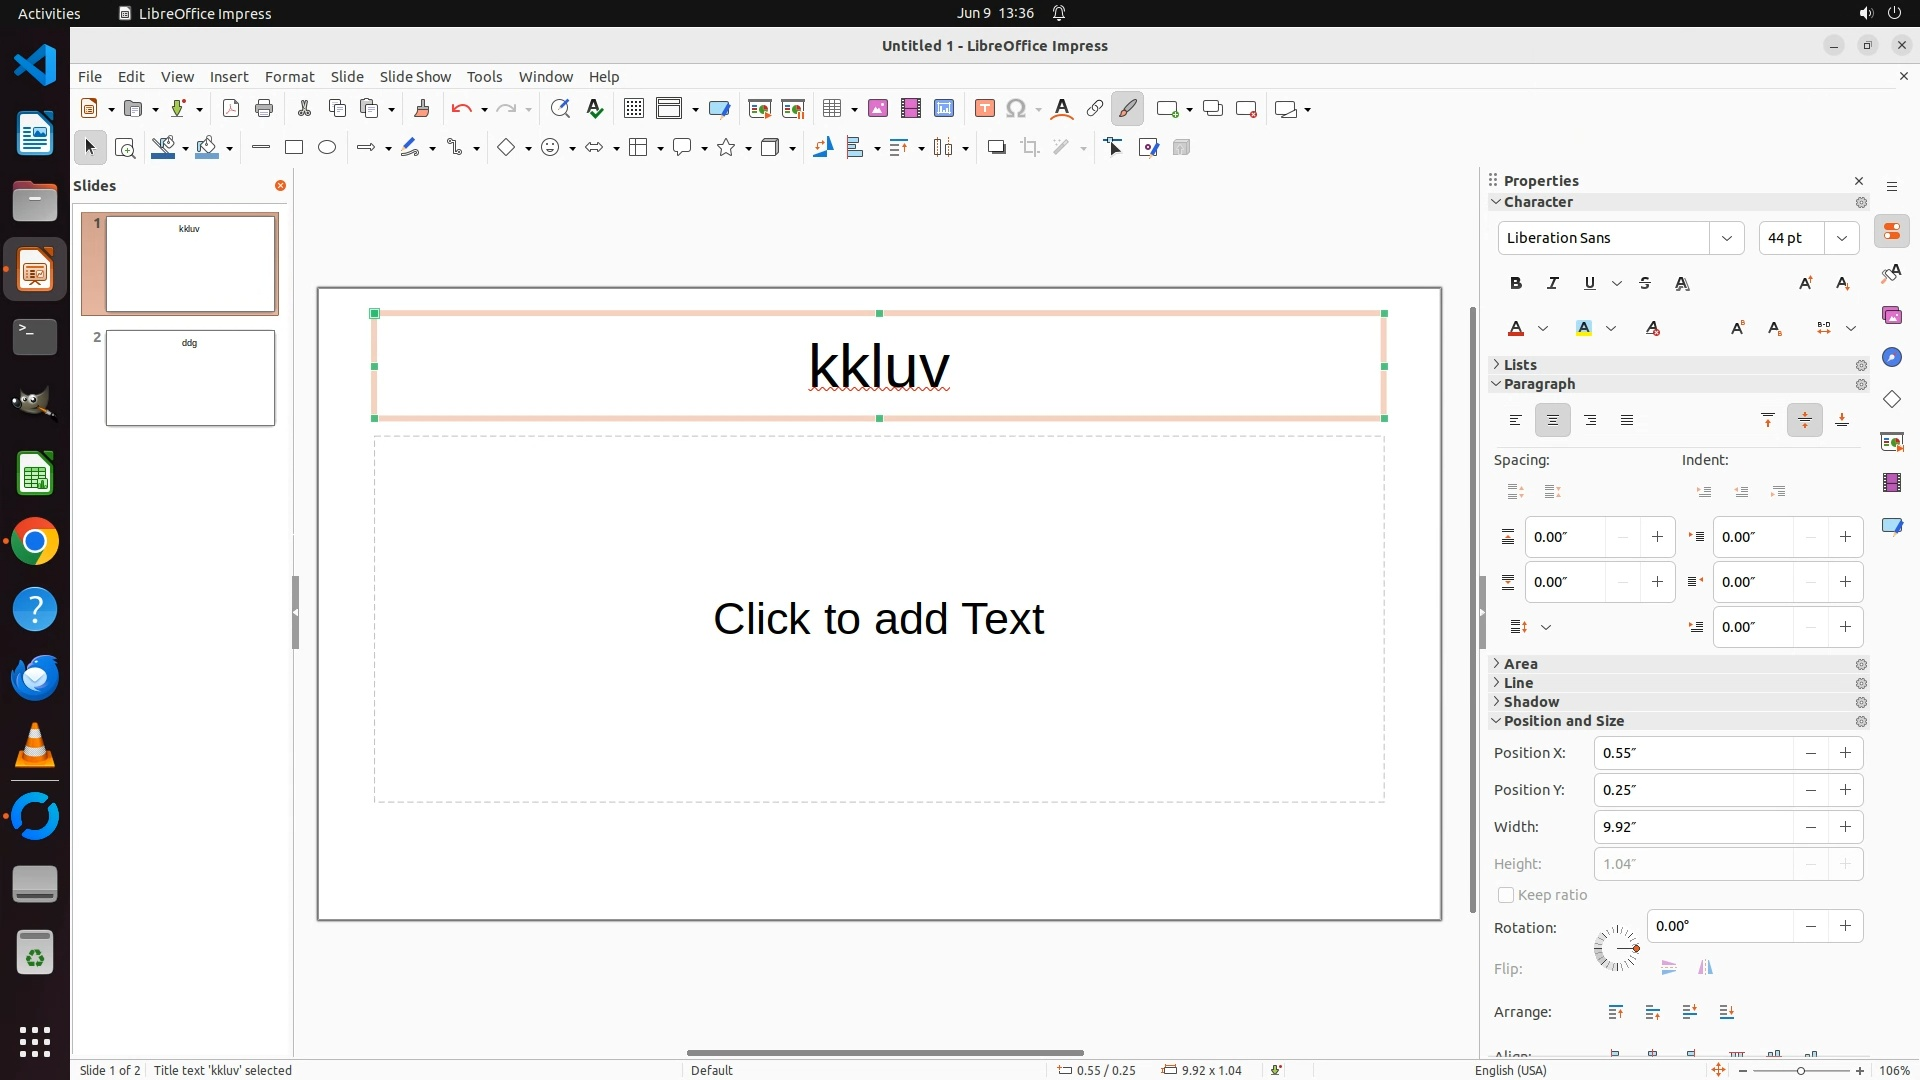Open the Slide Show menu

point(415,77)
